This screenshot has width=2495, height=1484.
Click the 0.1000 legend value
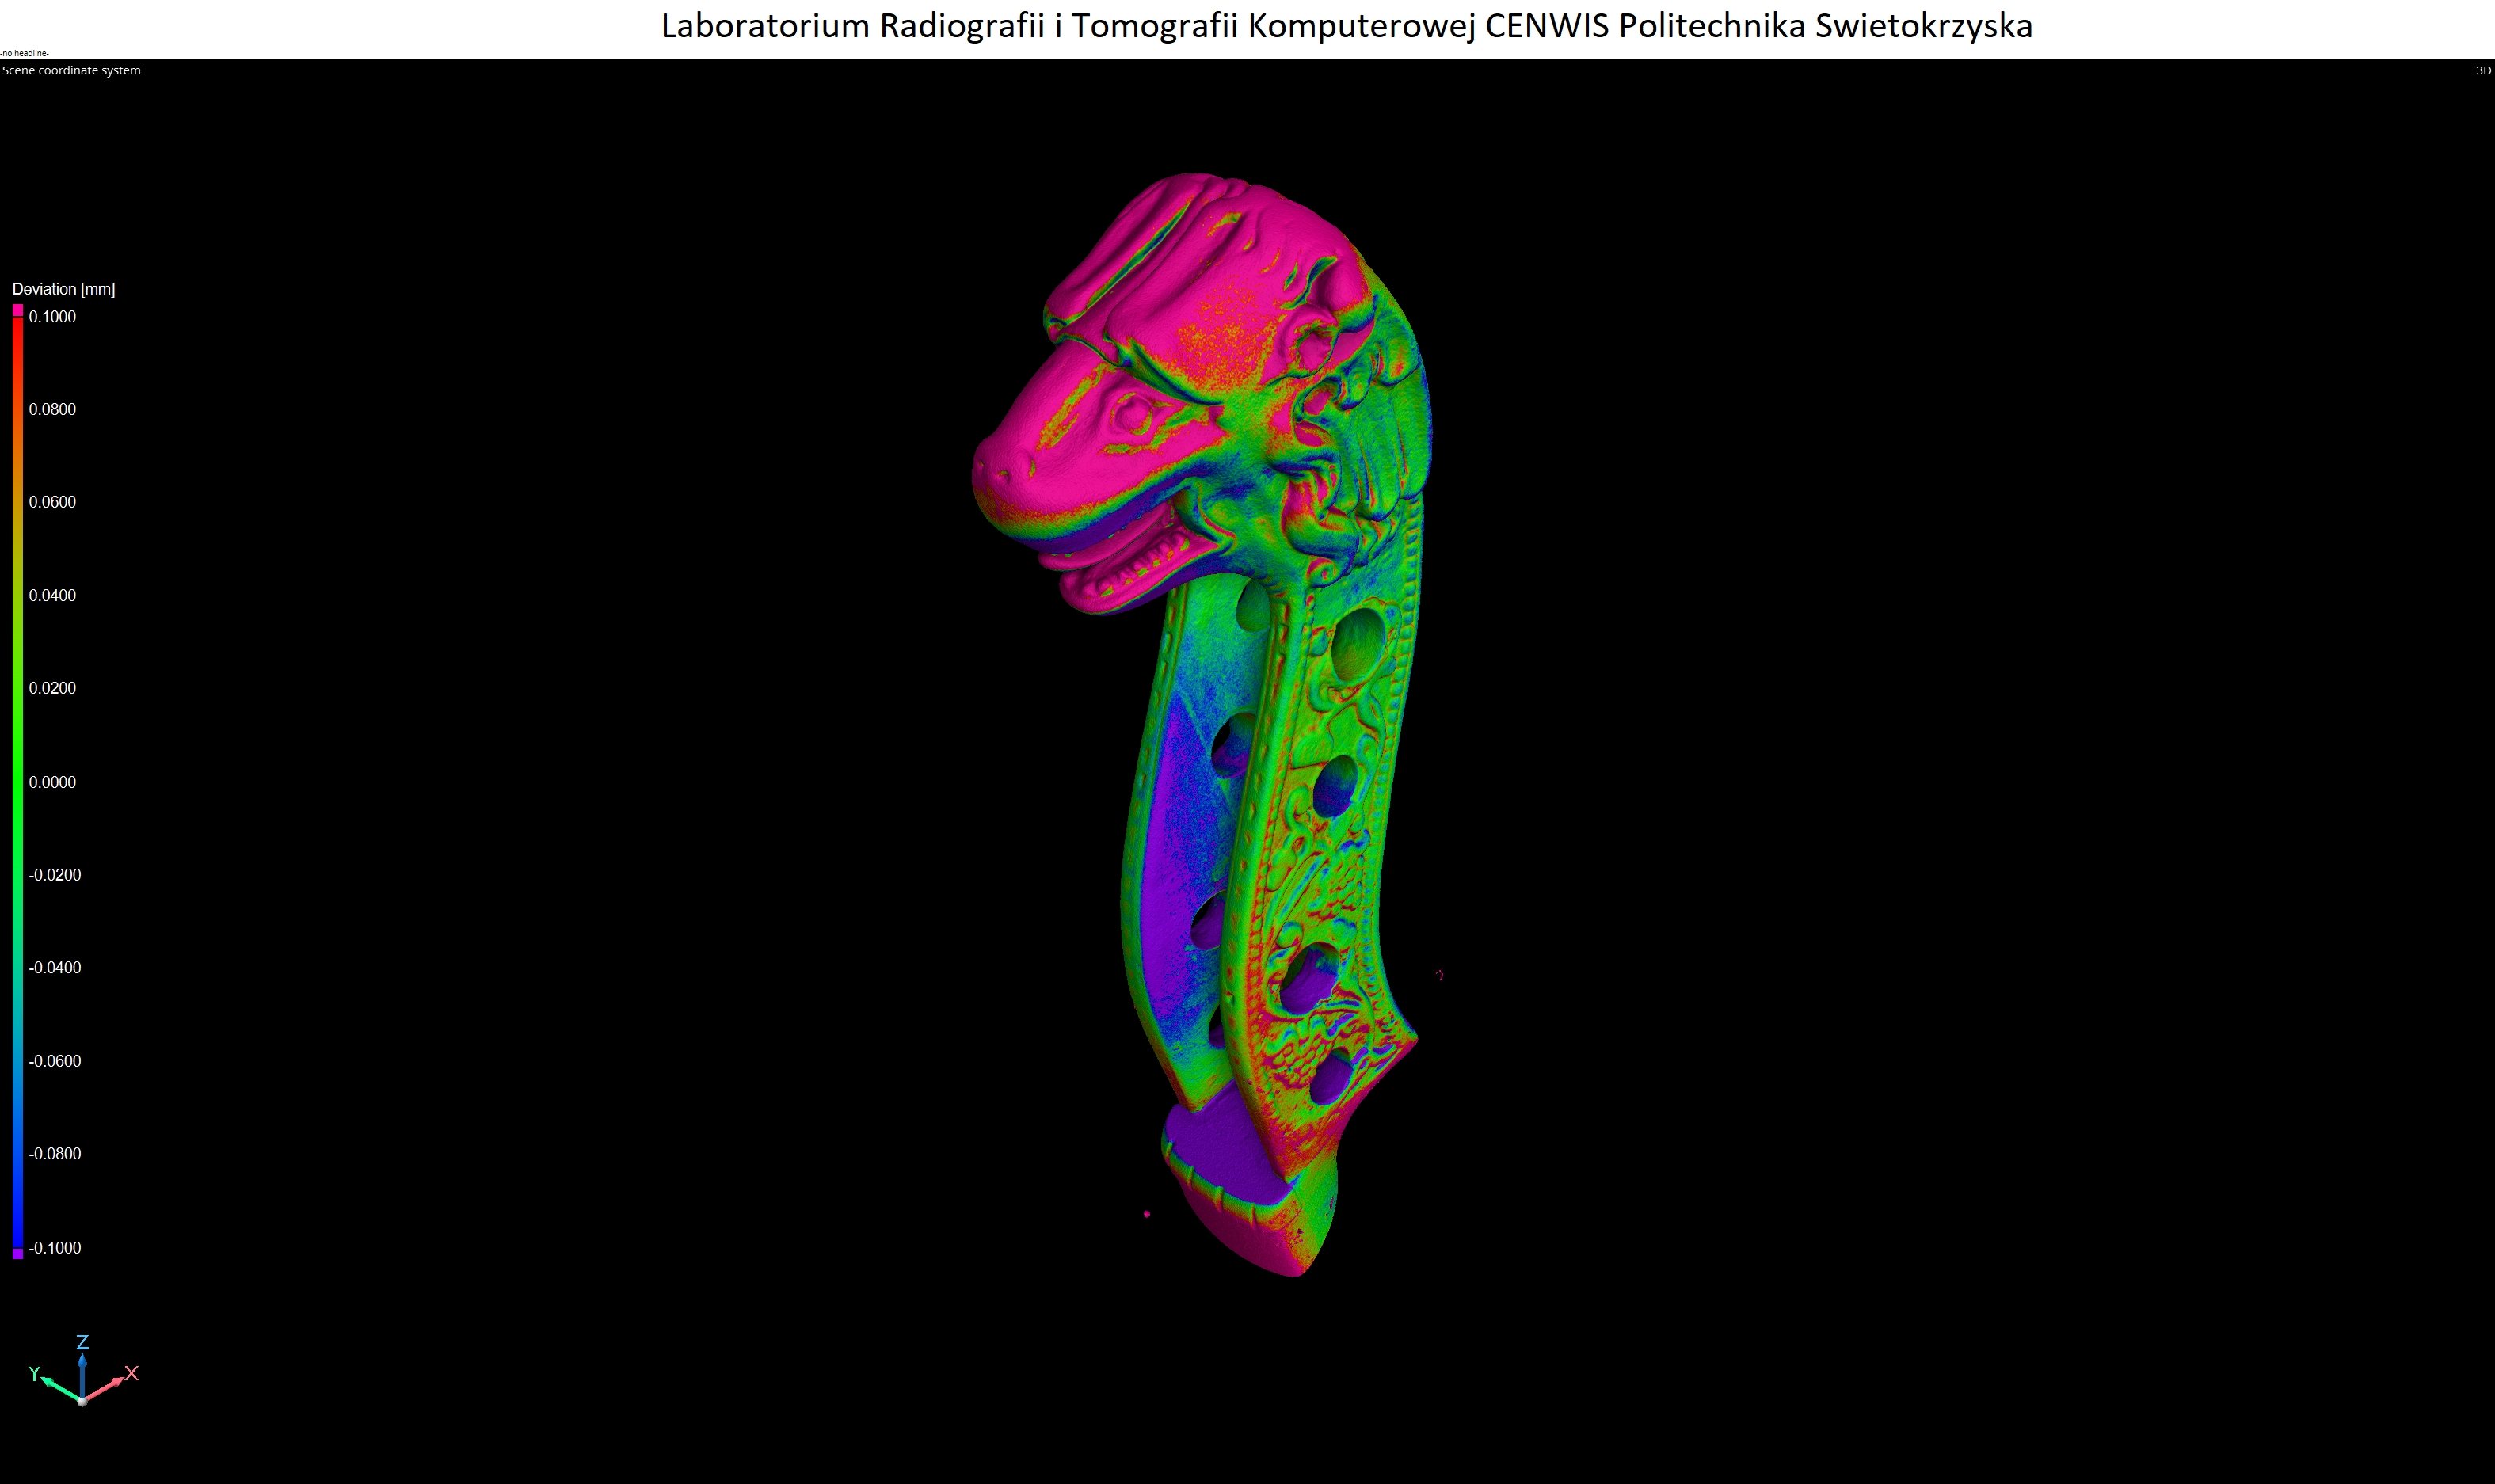click(x=52, y=317)
